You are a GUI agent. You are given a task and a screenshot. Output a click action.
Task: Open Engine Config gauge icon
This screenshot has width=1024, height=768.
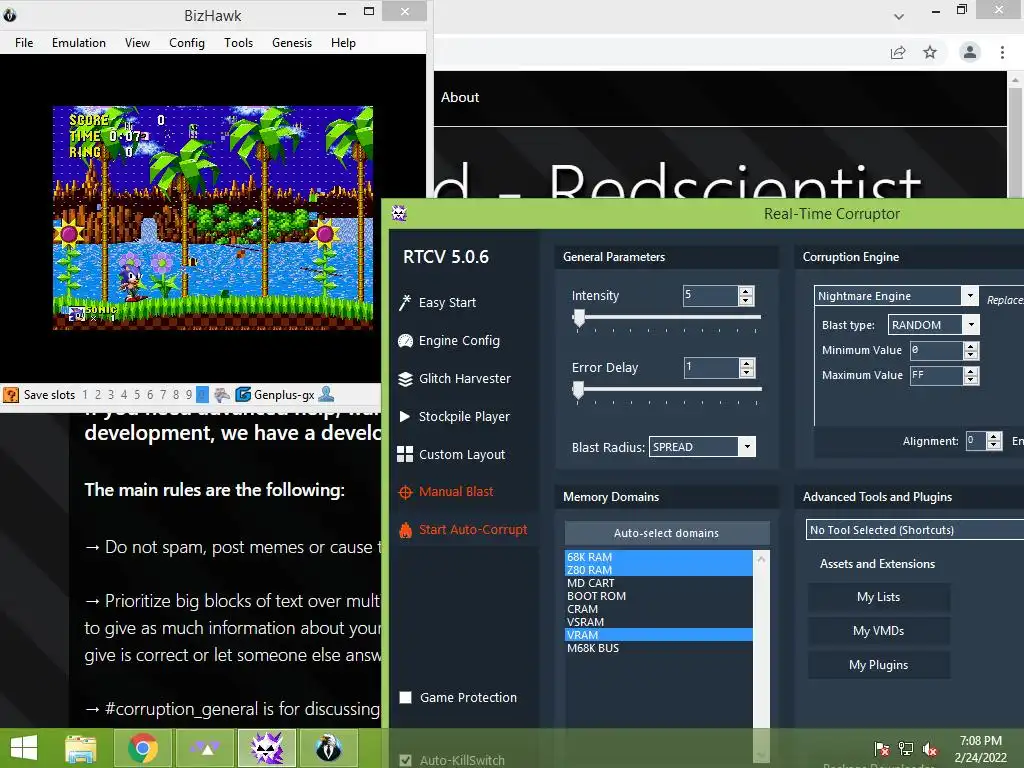[406, 341]
